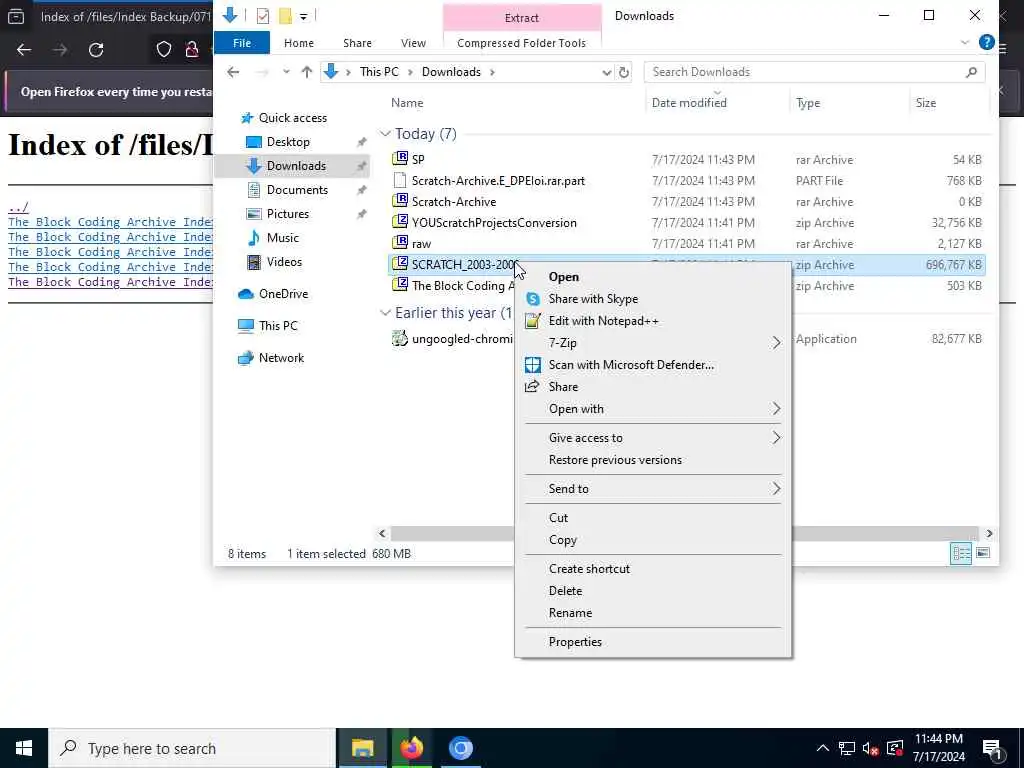Switch to the View ribbon tab
This screenshot has width=1024, height=768.
(x=413, y=42)
